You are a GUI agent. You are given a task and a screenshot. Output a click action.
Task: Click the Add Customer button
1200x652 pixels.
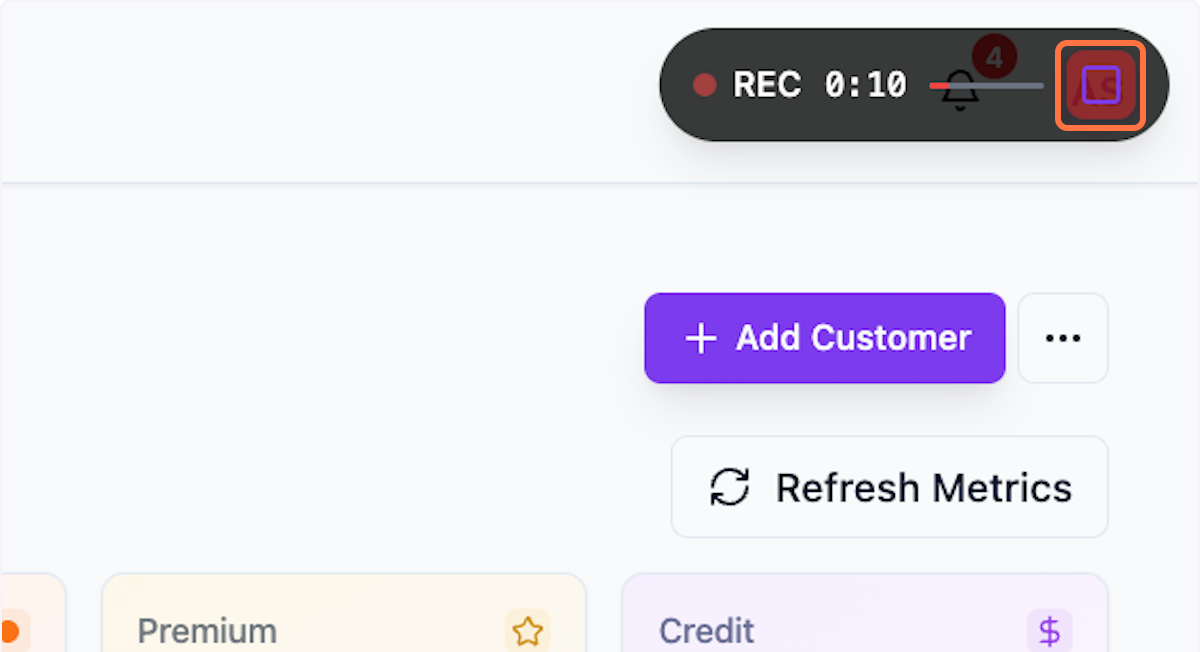click(x=824, y=338)
